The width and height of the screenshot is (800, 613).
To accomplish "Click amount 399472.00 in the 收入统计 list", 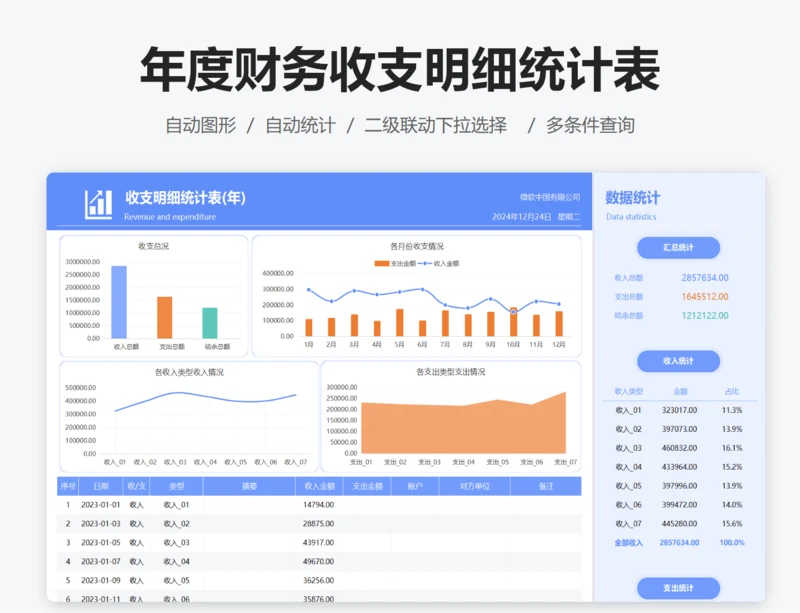I will click(679, 505).
